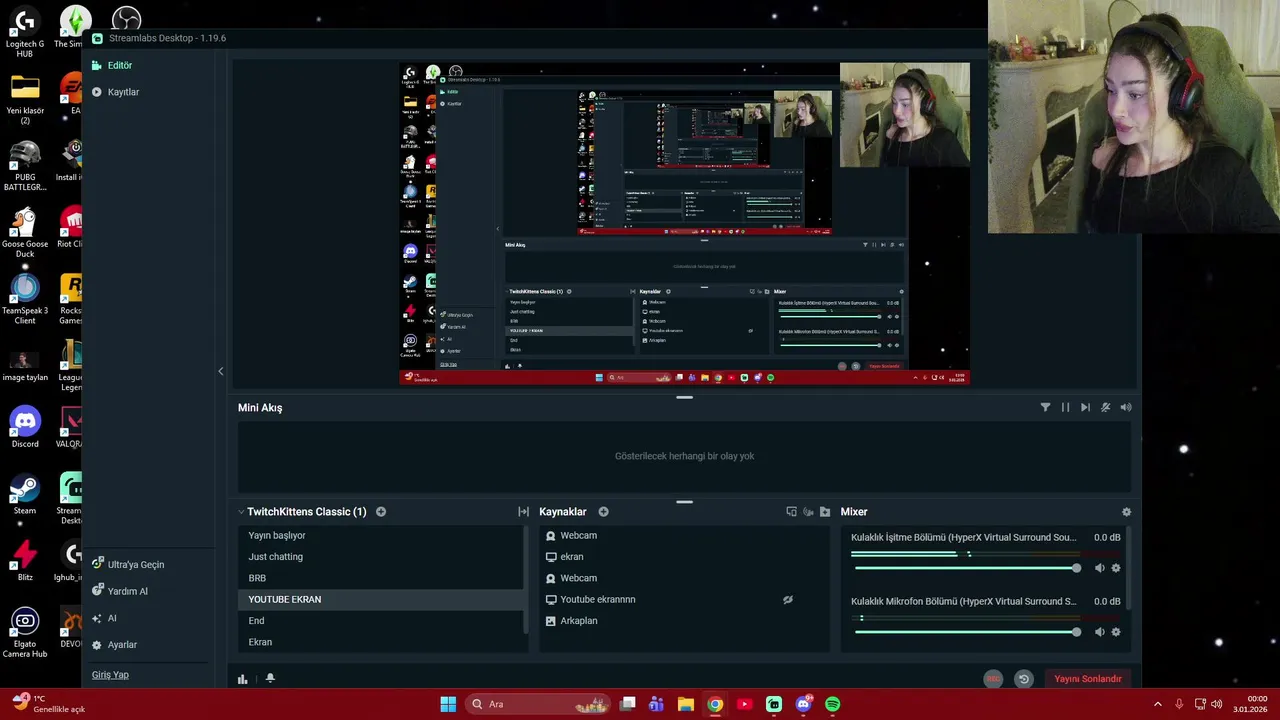Viewport: 1280px width, 720px height.
Task: Open Spotify from the taskbar
Action: click(x=833, y=704)
